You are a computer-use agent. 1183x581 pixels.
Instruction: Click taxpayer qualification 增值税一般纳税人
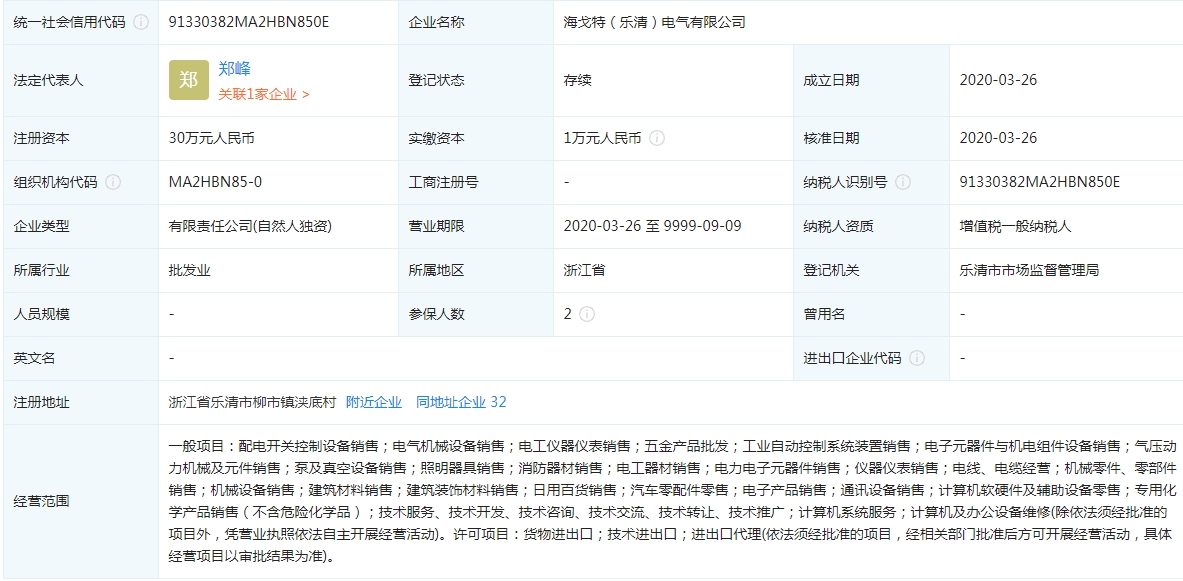1015,226
